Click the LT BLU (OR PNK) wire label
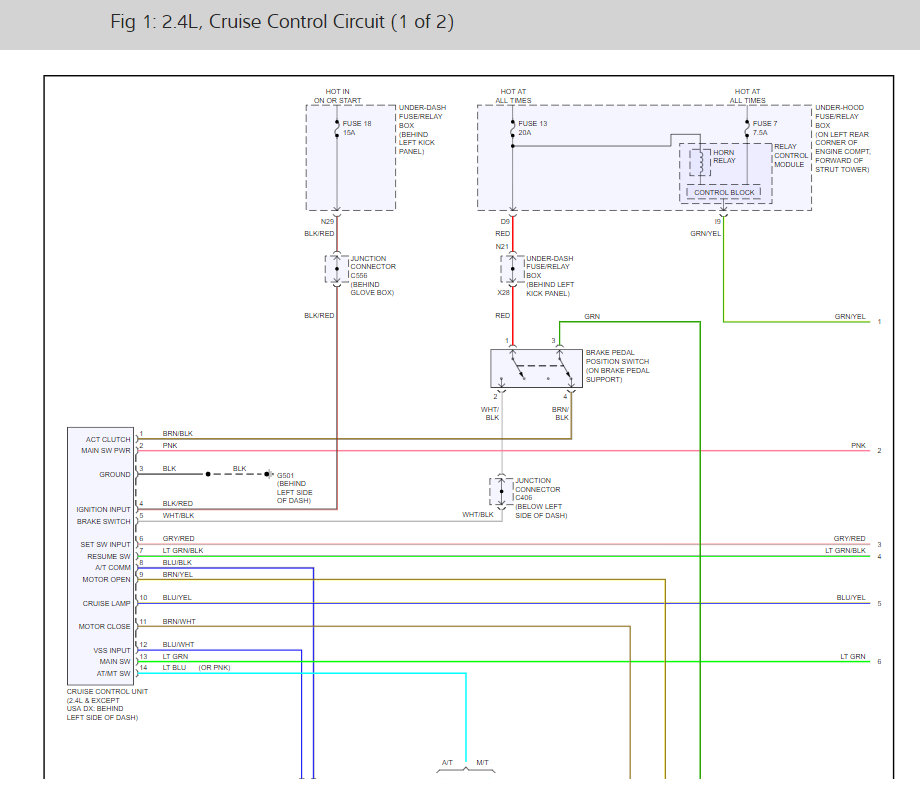This screenshot has height=806, width=920. point(197,668)
